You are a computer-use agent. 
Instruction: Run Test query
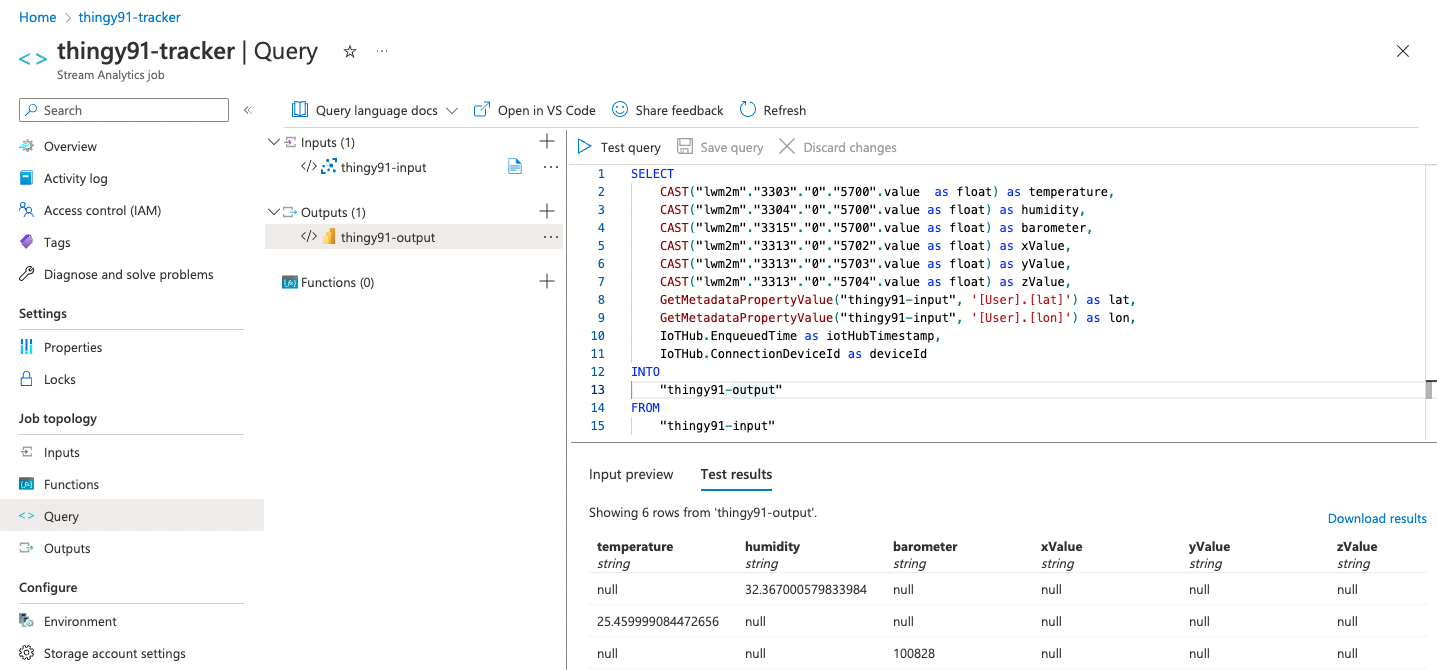click(x=619, y=147)
